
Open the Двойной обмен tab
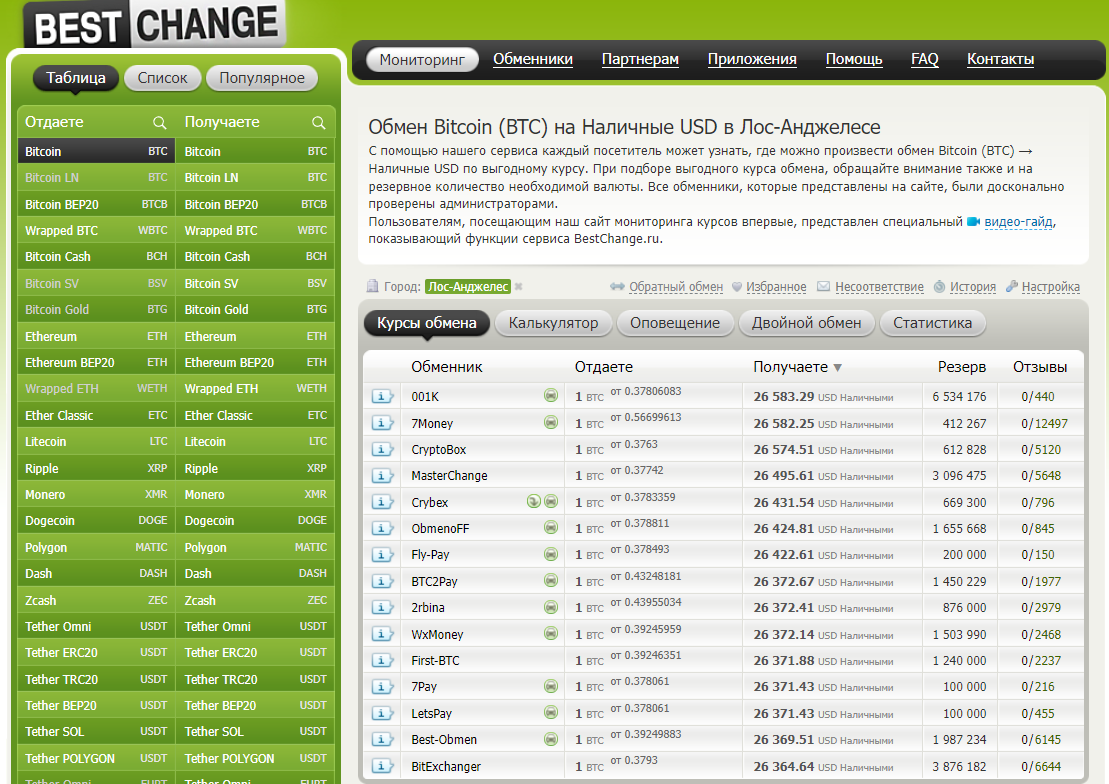806,323
